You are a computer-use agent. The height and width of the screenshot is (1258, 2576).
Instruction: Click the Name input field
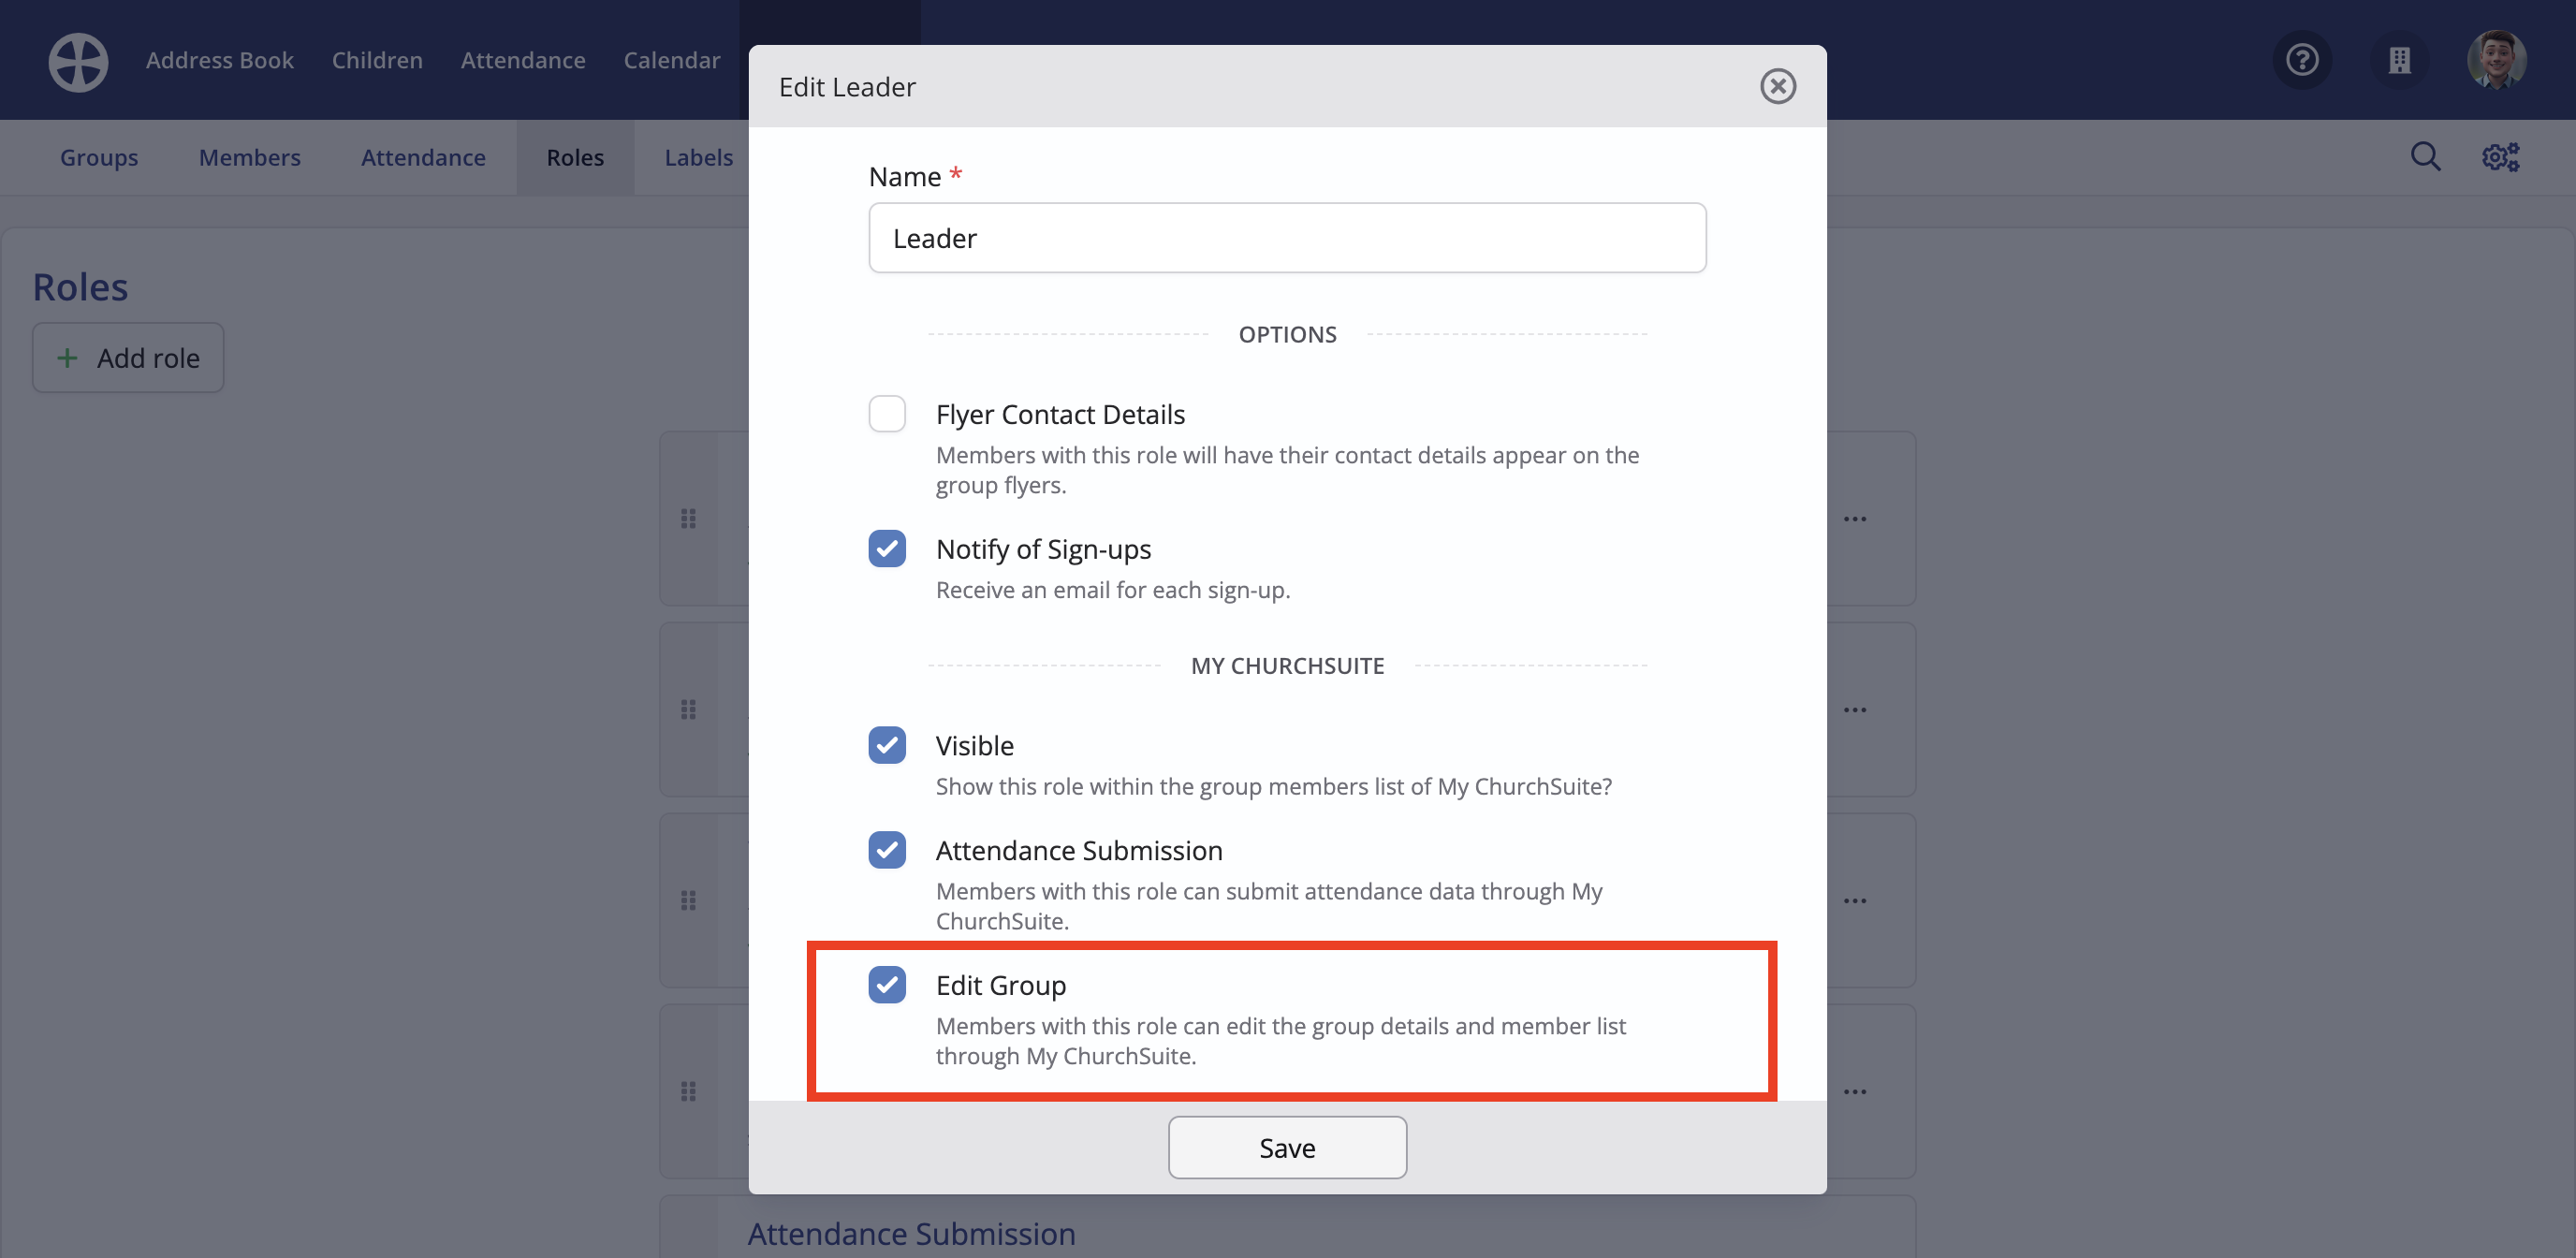coord(1287,238)
